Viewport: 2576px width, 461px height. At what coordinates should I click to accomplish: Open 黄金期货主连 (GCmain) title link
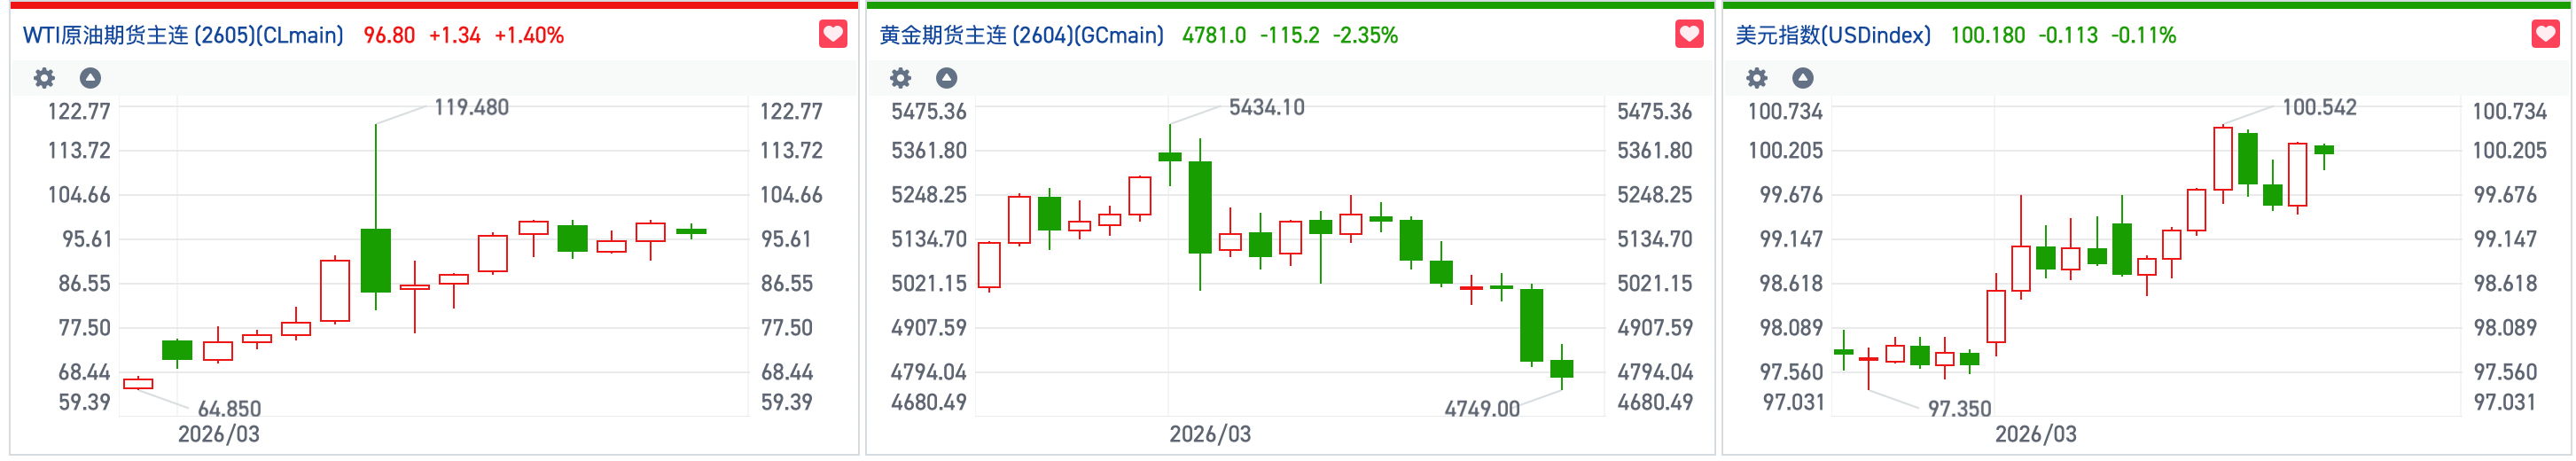[x=1021, y=36]
